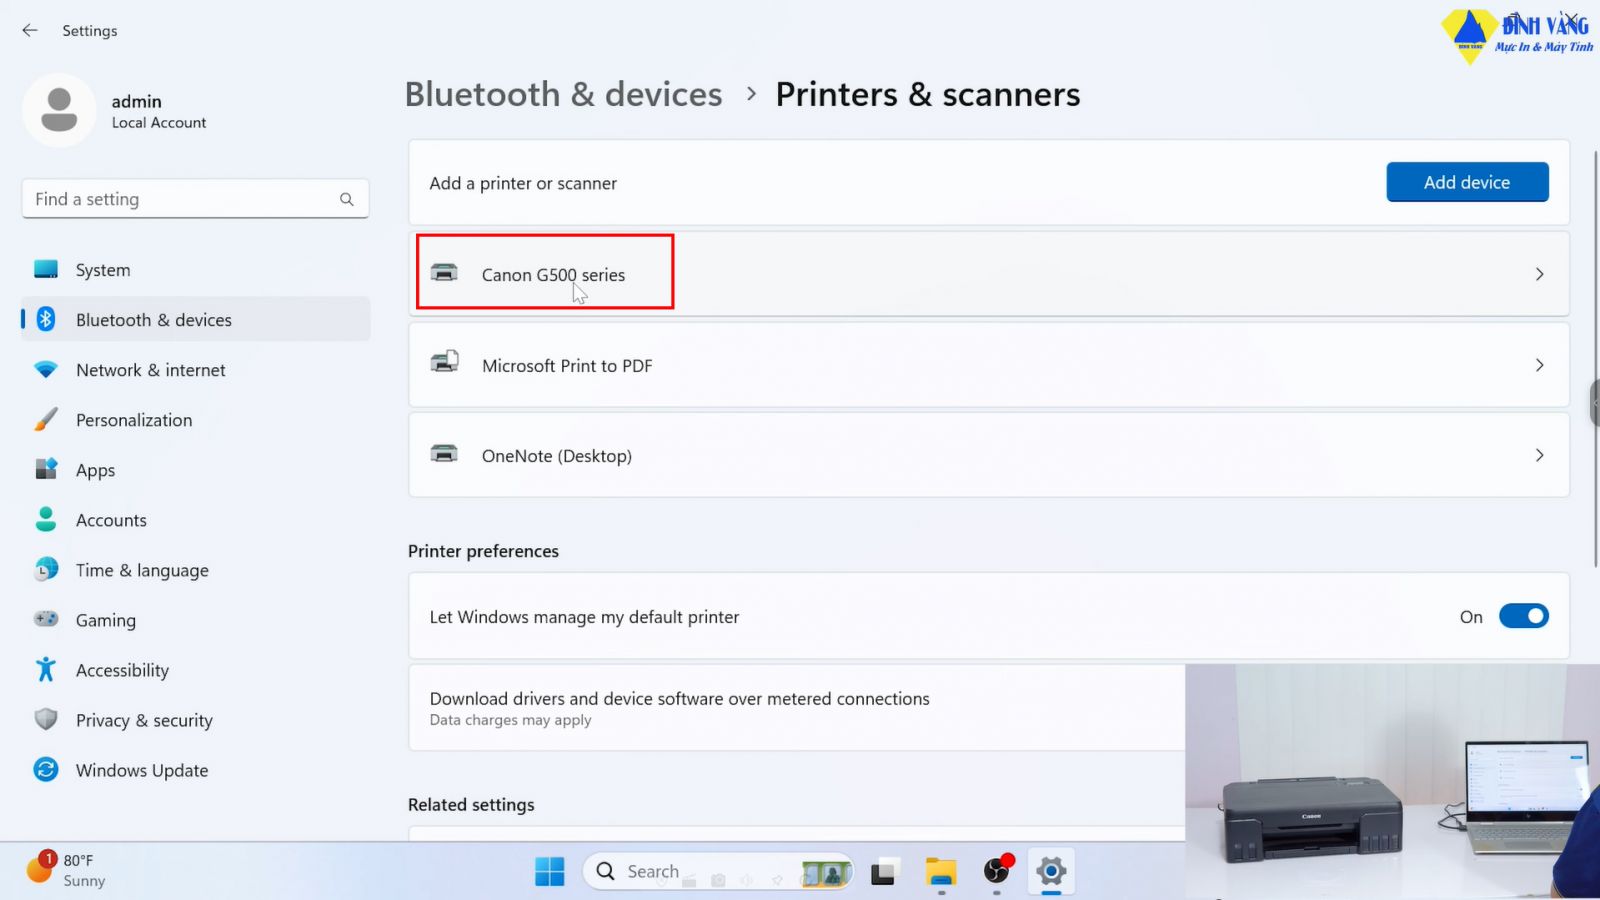Click the Gaming controller icon
Image resolution: width=1600 pixels, height=900 pixels.
pos(46,619)
